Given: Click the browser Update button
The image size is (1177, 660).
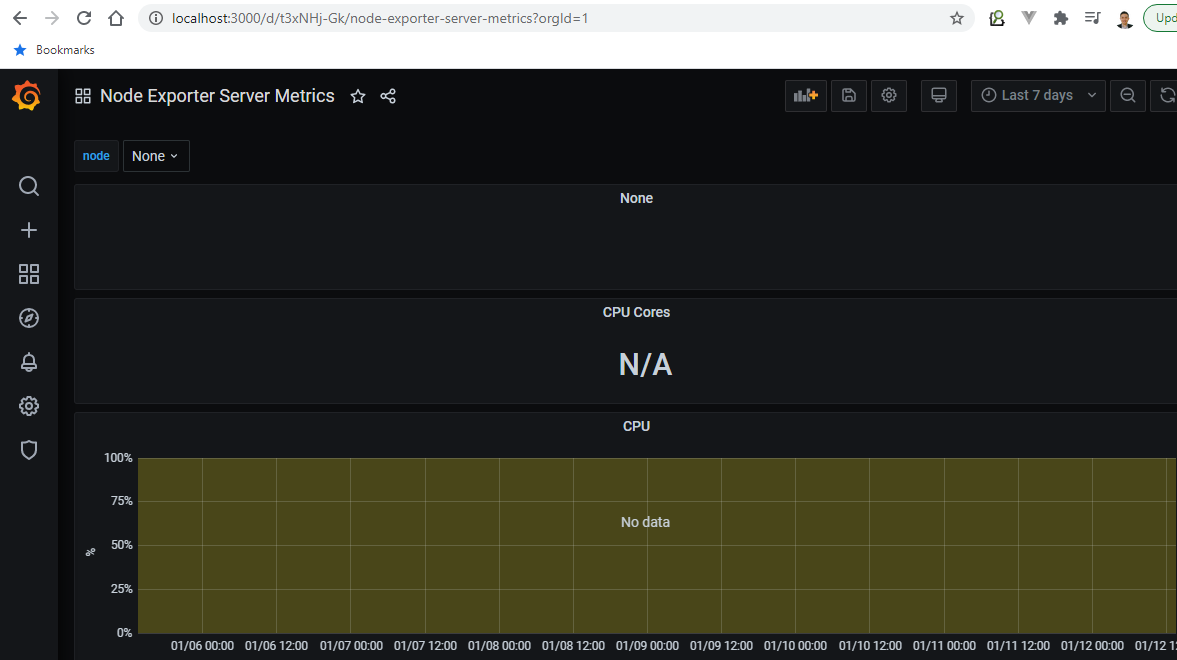Looking at the screenshot, I should (1160, 18).
